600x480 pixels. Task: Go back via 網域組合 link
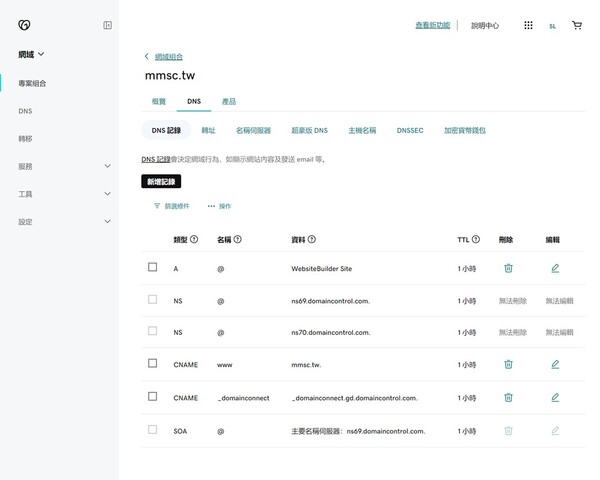tap(169, 57)
